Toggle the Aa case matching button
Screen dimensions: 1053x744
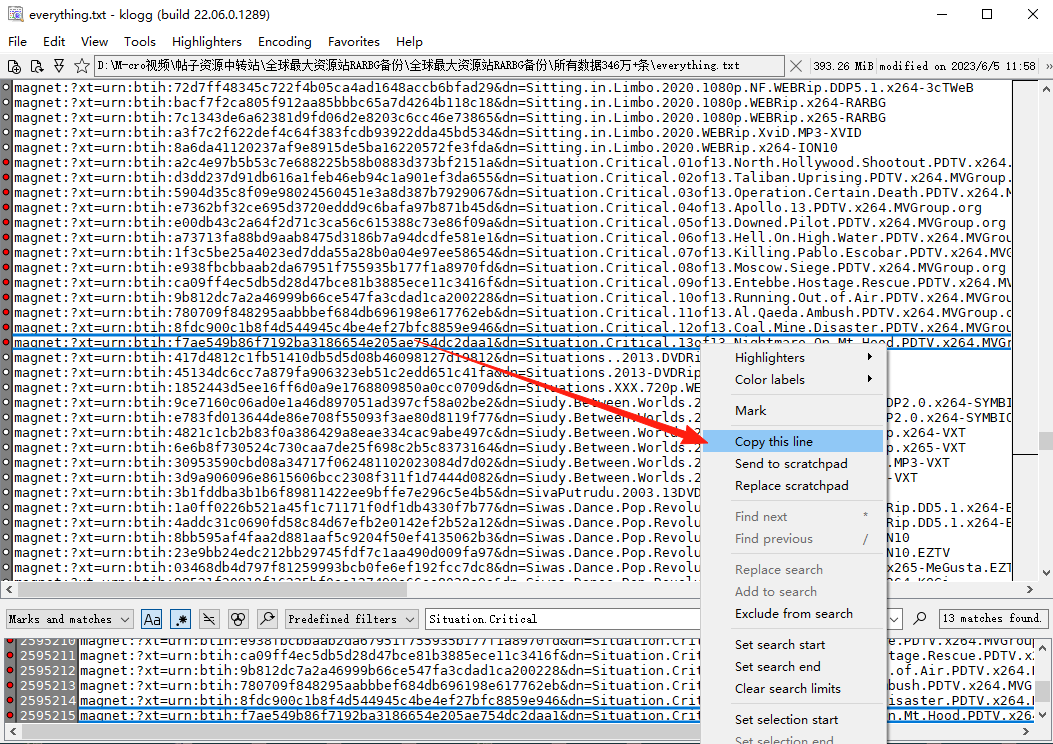(x=152, y=619)
